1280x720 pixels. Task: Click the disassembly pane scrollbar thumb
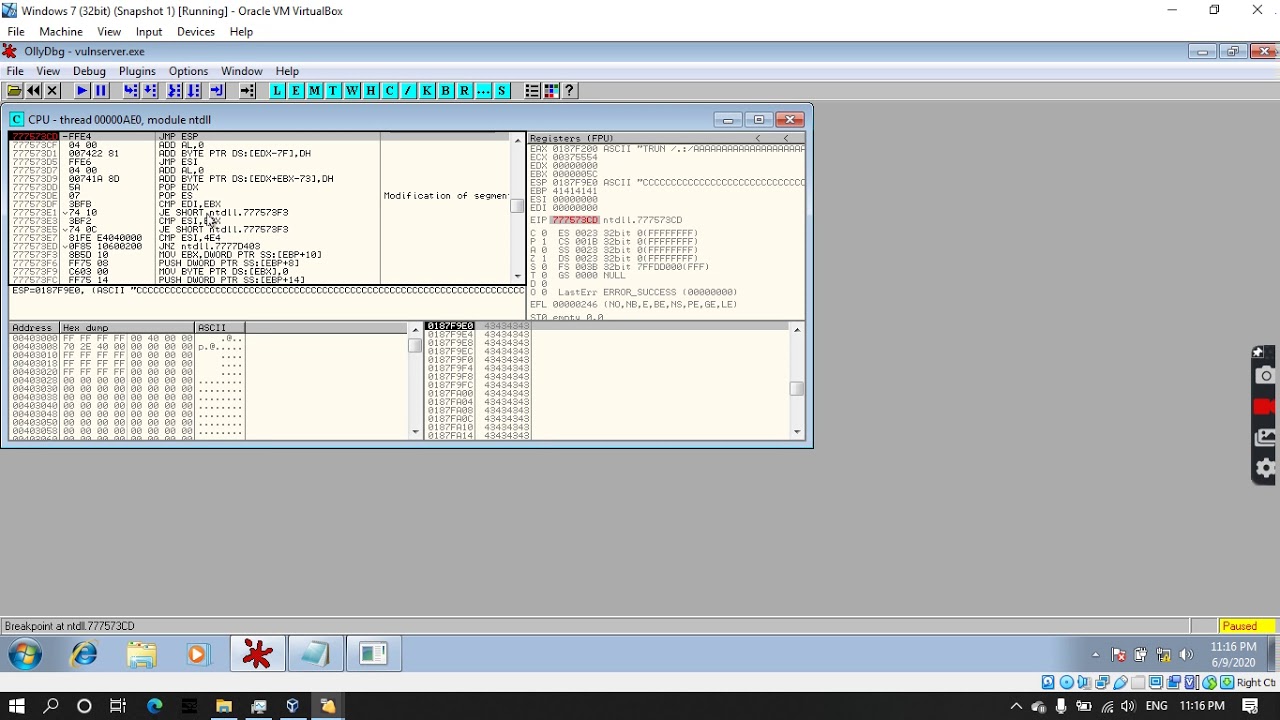coord(517,206)
